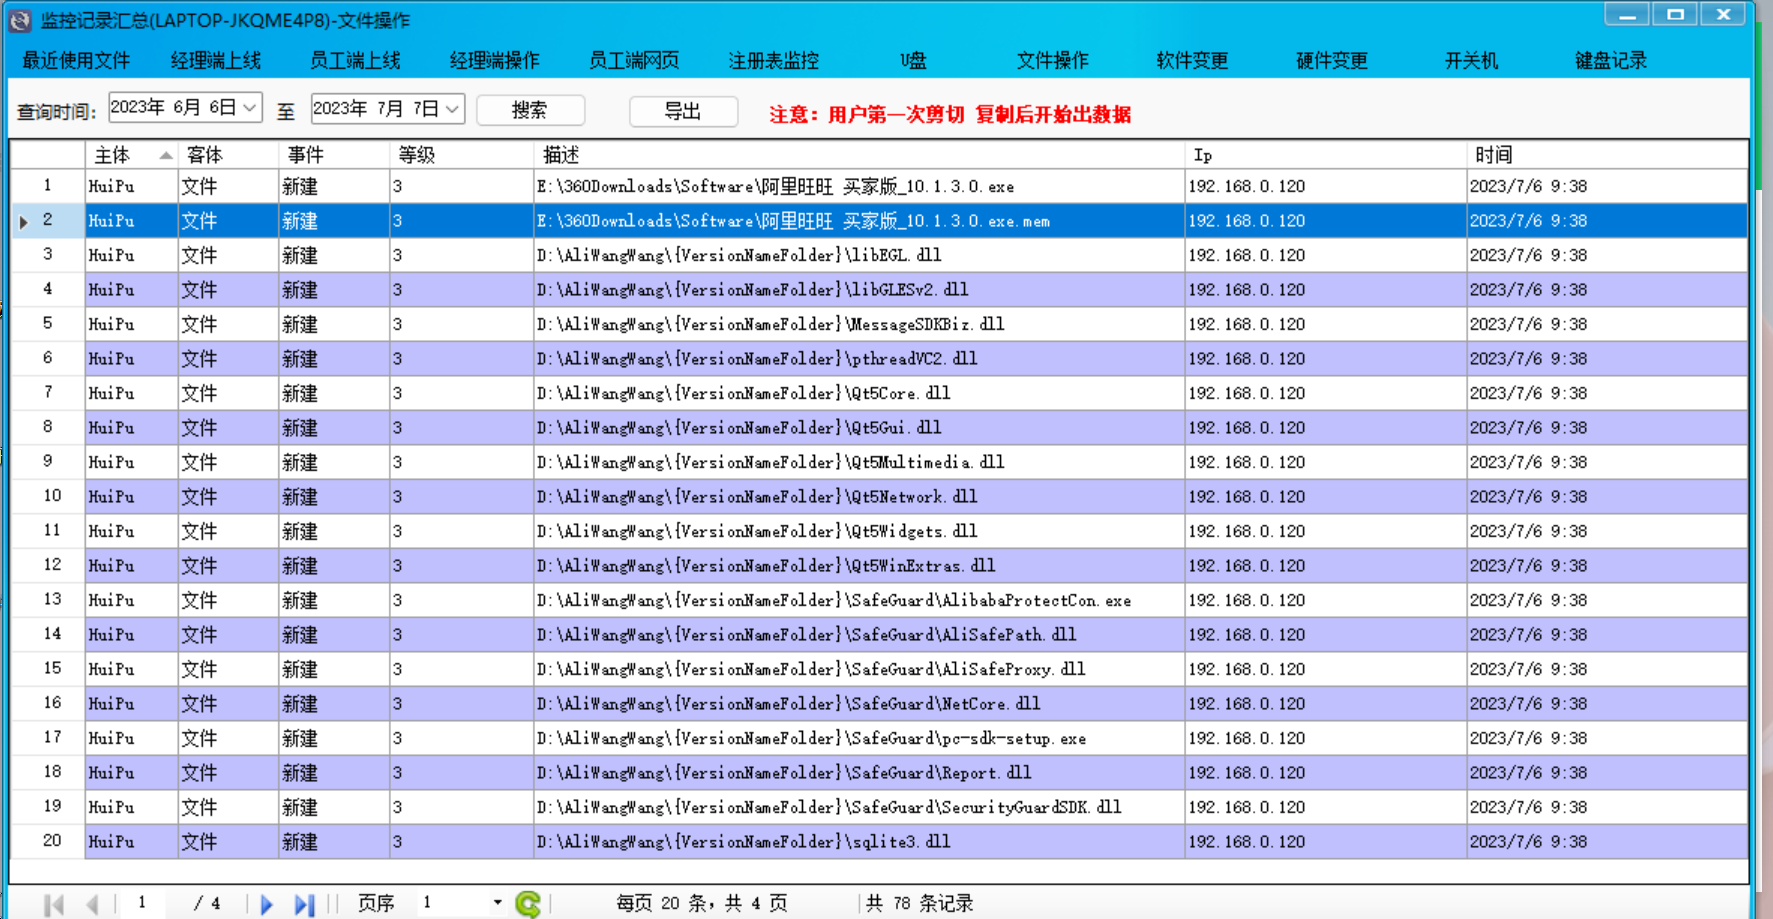Click the row indicator arrow on row 2
Screen dimensions: 1773x919
click(24, 221)
